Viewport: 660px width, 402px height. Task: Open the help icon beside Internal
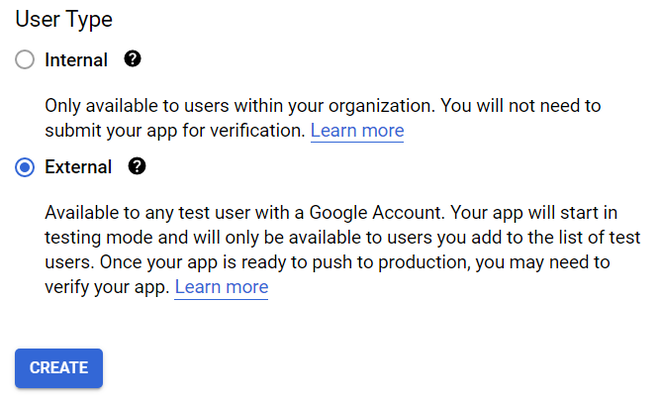[x=132, y=59]
